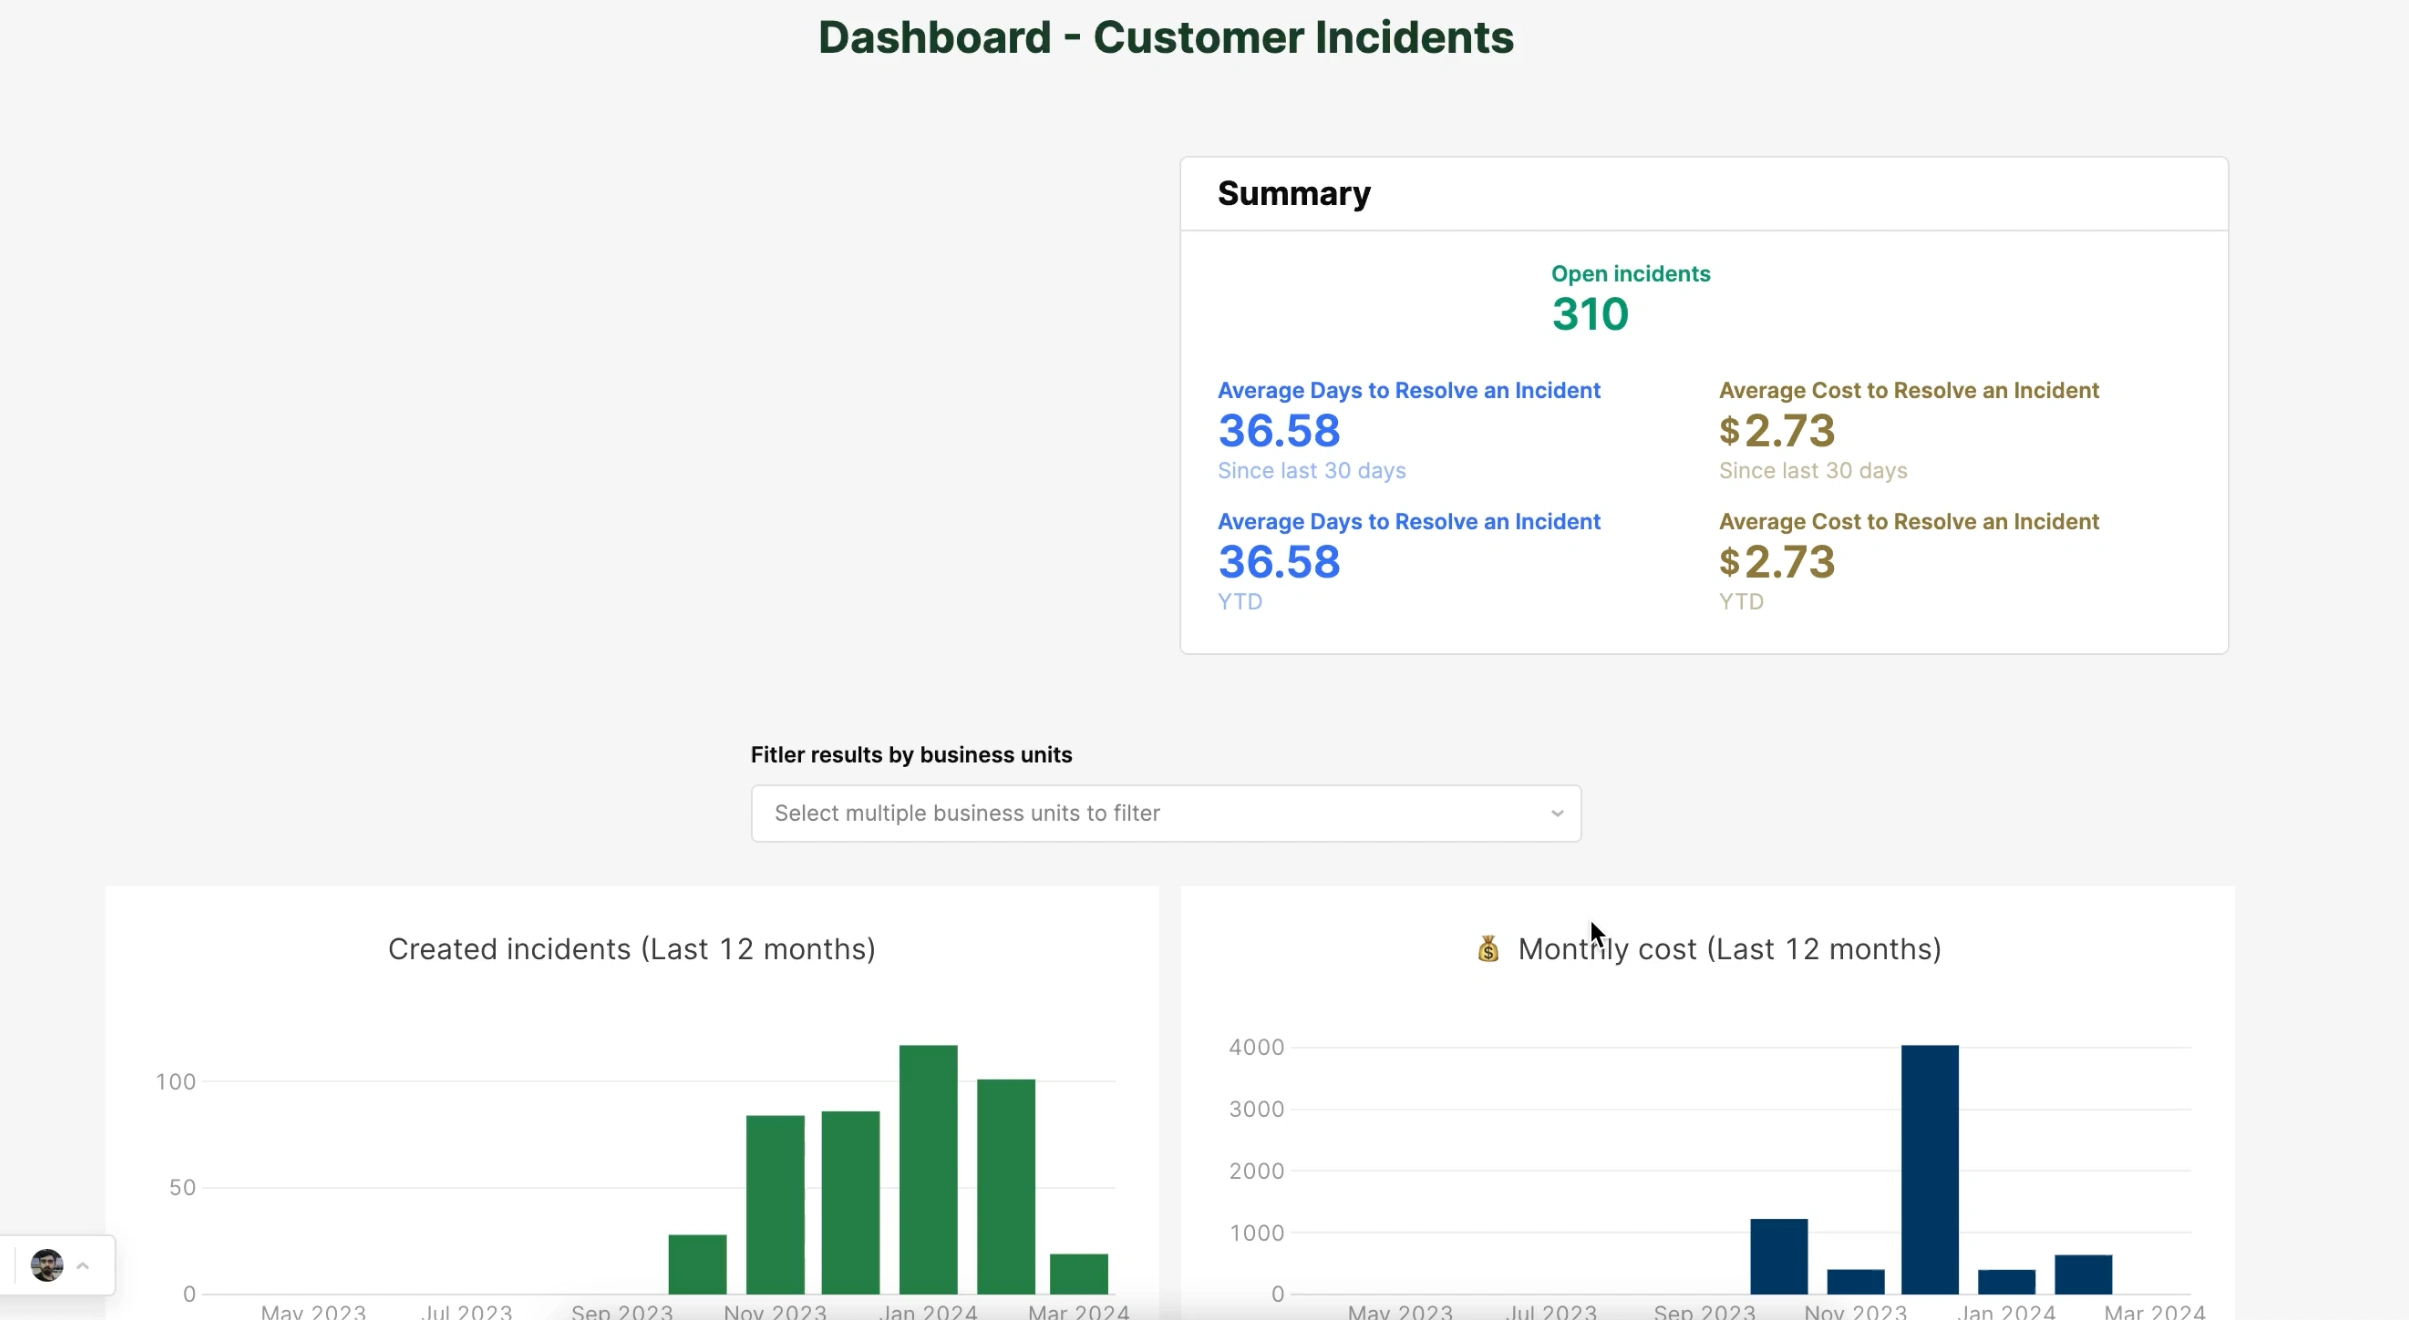This screenshot has width=2409, height=1320.
Task: Click the smallest green bar near Mar 2024
Action: pyautogui.click(x=1078, y=1273)
